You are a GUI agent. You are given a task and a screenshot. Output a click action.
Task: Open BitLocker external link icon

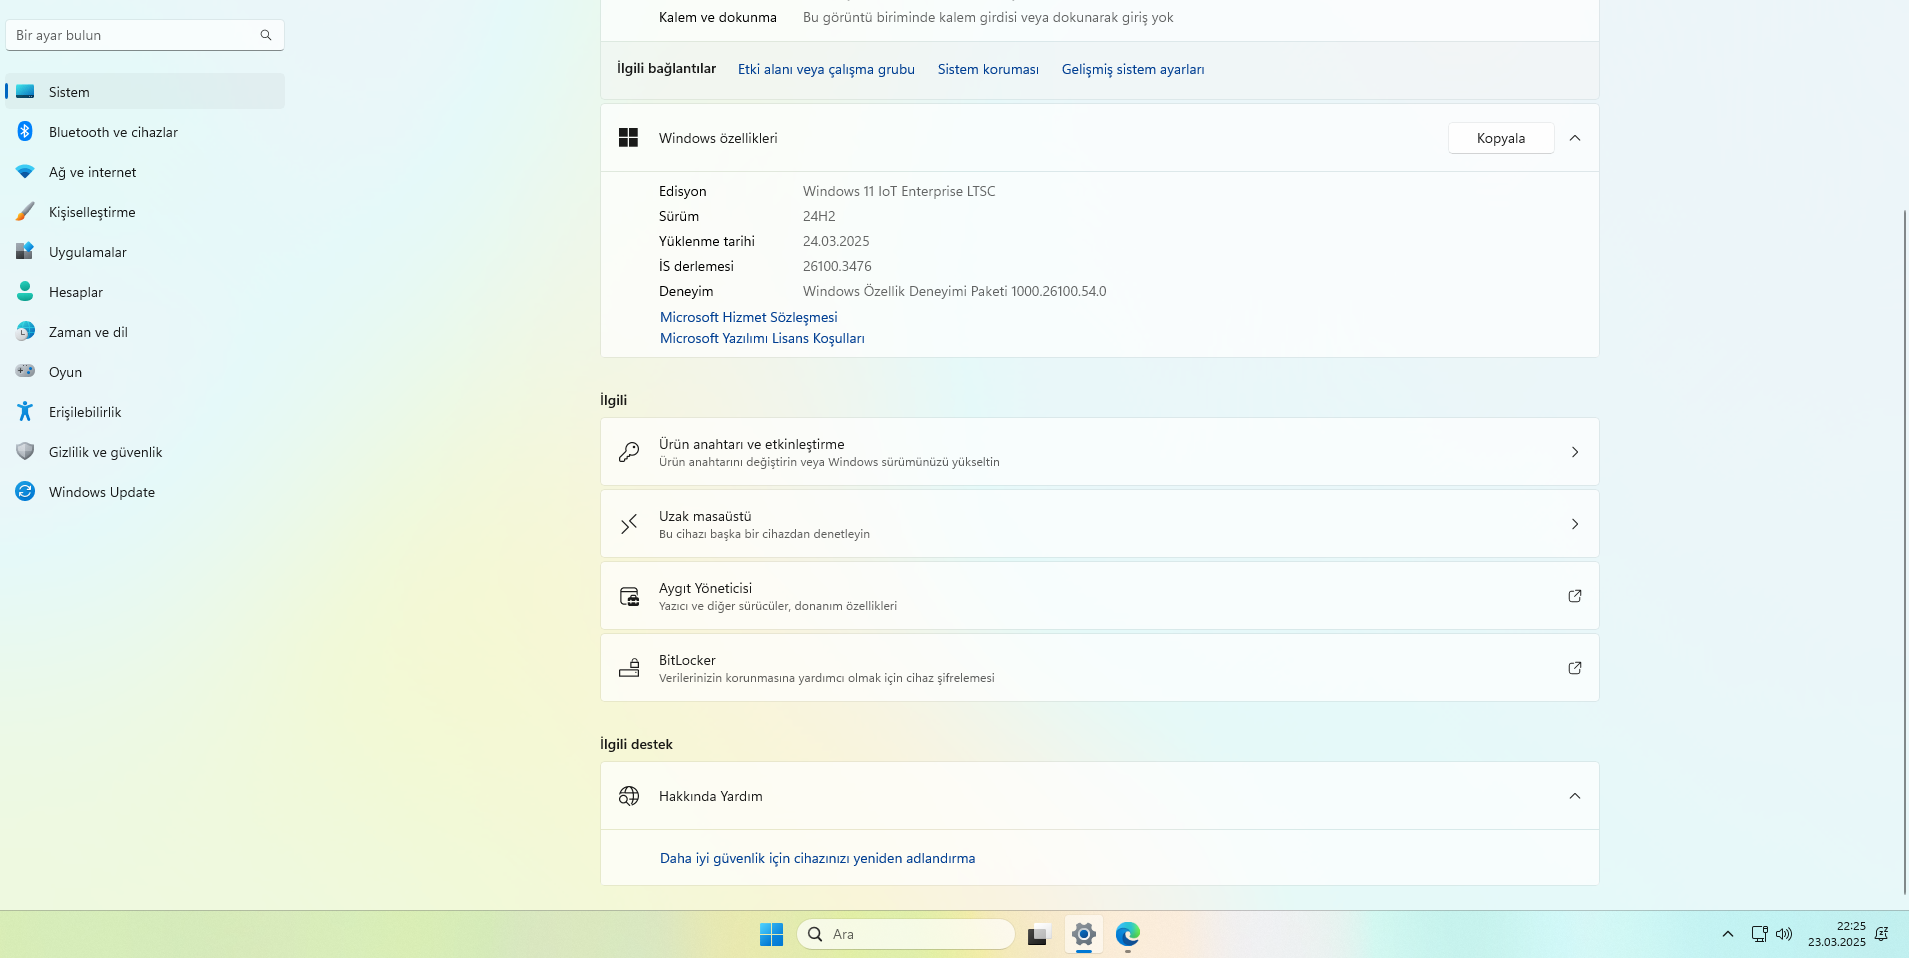coord(1575,668)
